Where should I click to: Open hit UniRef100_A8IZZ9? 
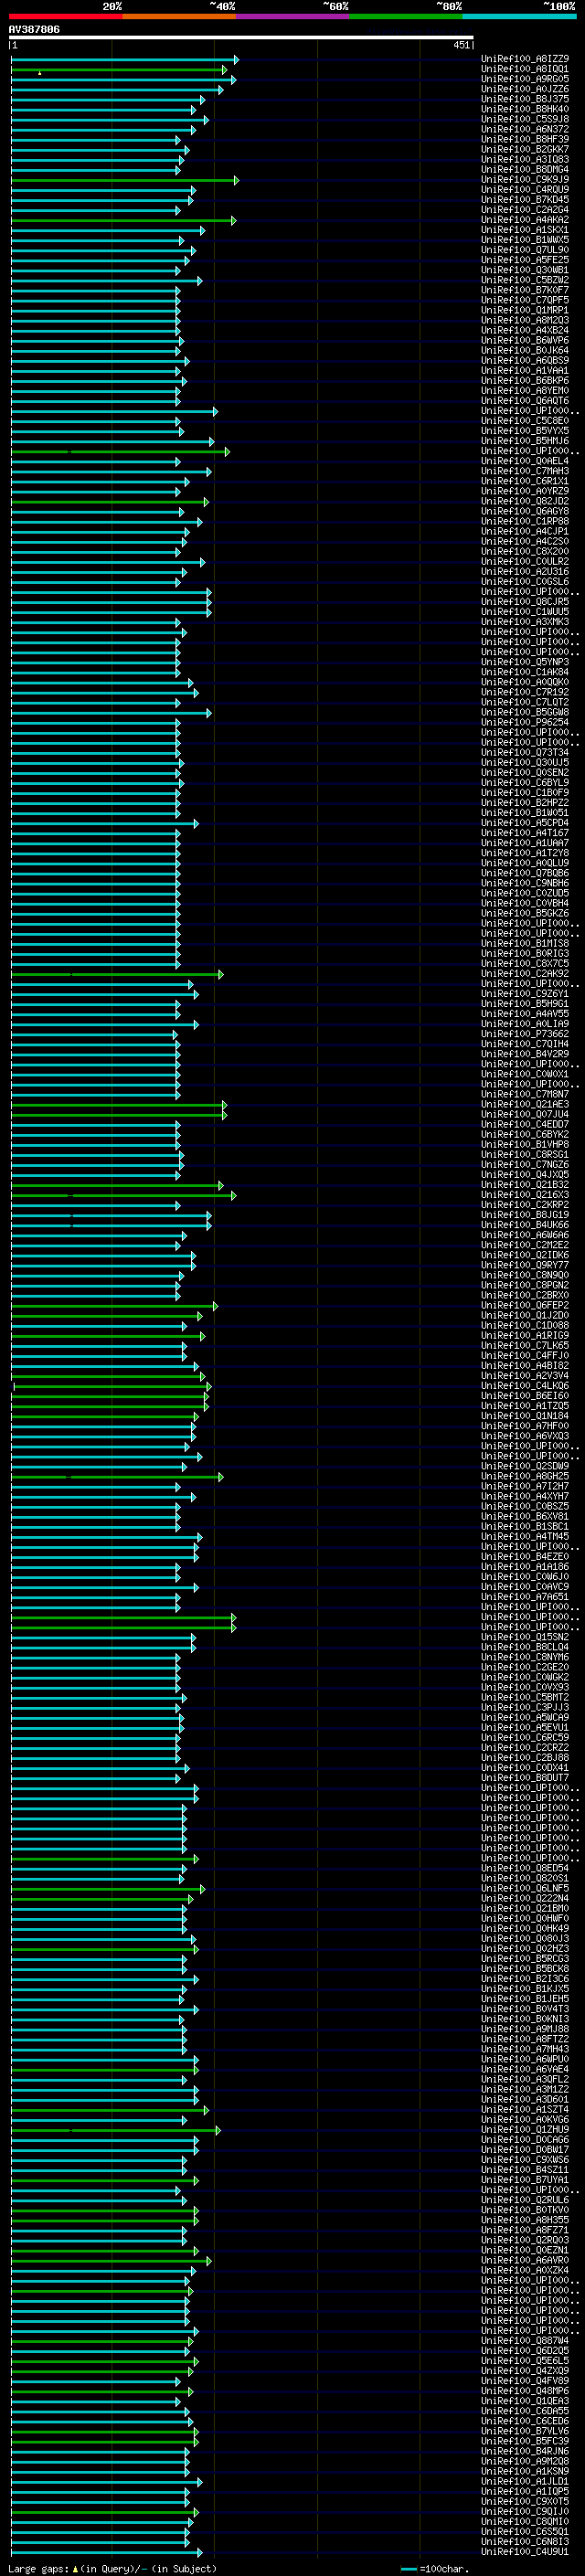point(525,59)
